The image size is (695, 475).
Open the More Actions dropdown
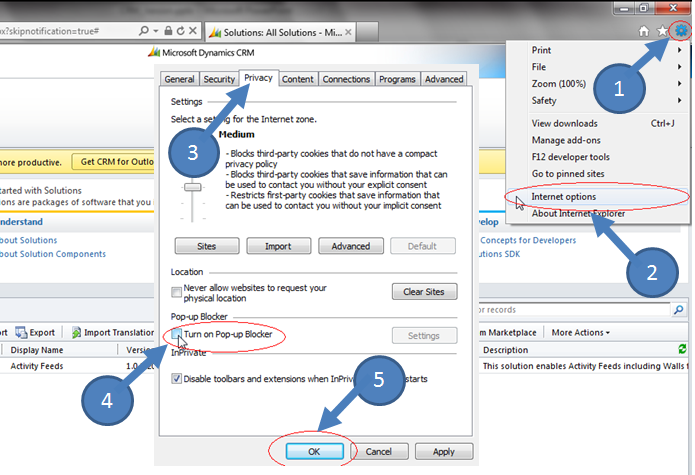(x=581, y=332)
